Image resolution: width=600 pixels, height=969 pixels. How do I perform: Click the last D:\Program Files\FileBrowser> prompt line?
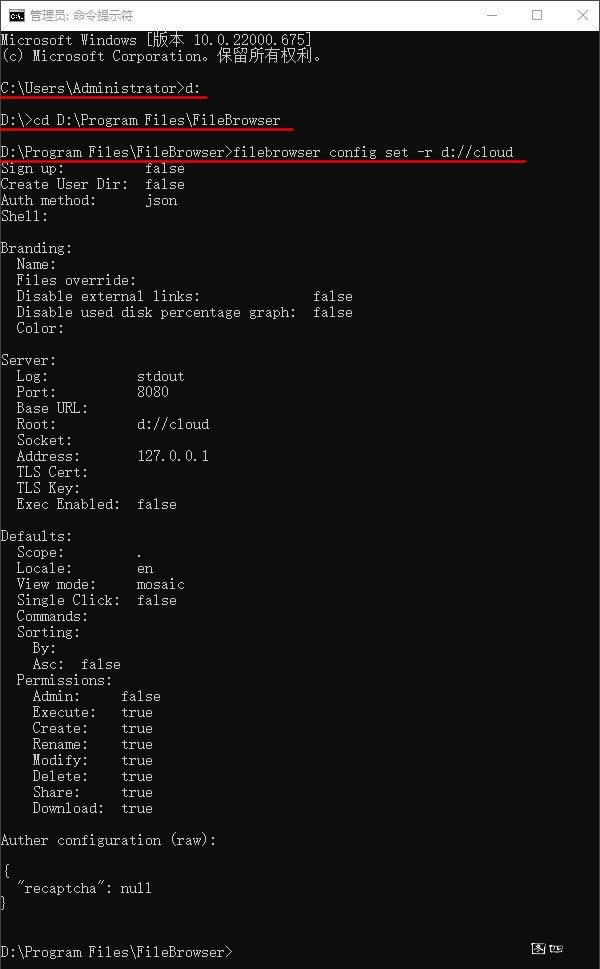tap(116, 952)
